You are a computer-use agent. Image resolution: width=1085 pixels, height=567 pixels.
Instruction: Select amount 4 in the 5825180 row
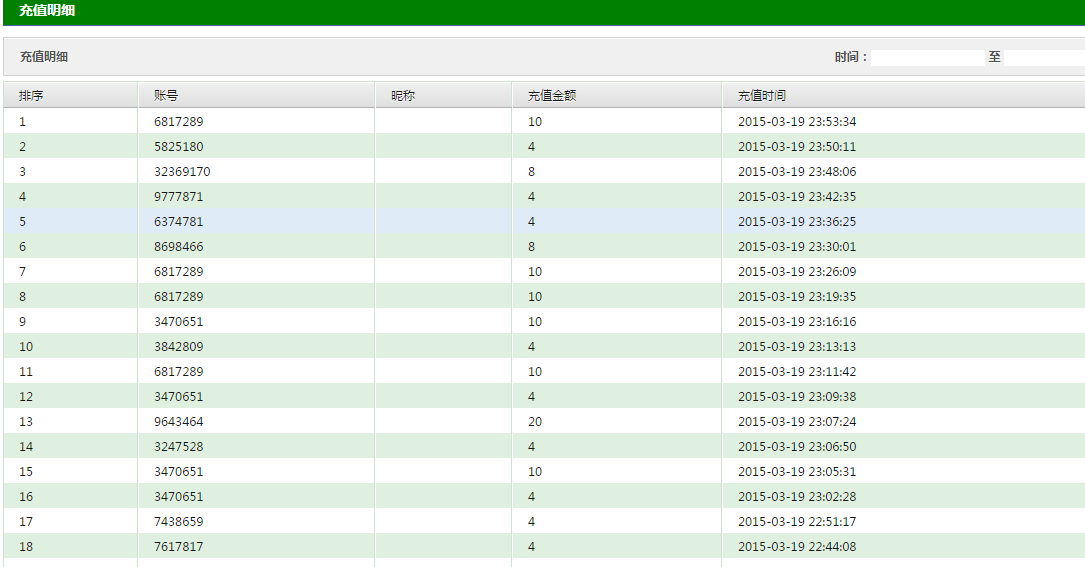pos(531,147)
